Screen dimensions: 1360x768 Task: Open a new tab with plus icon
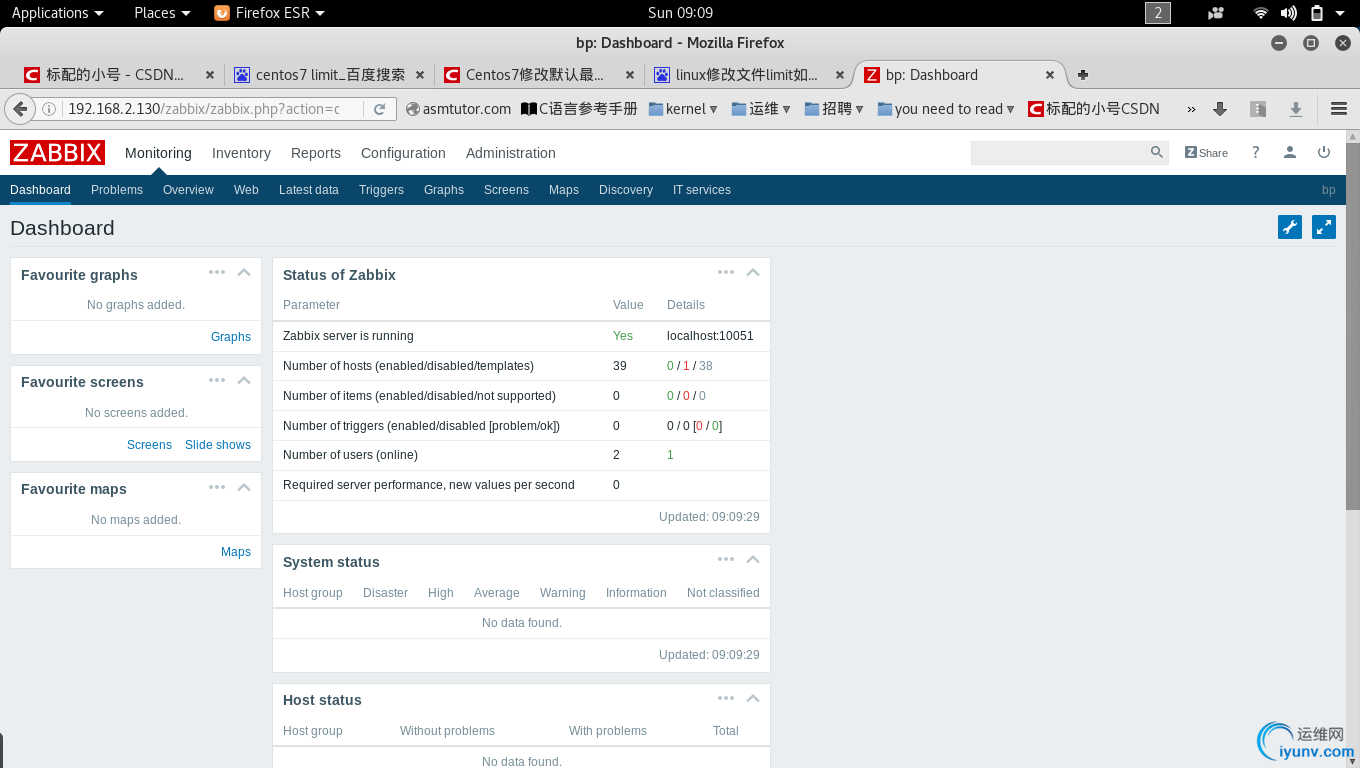pos(1083,75)
